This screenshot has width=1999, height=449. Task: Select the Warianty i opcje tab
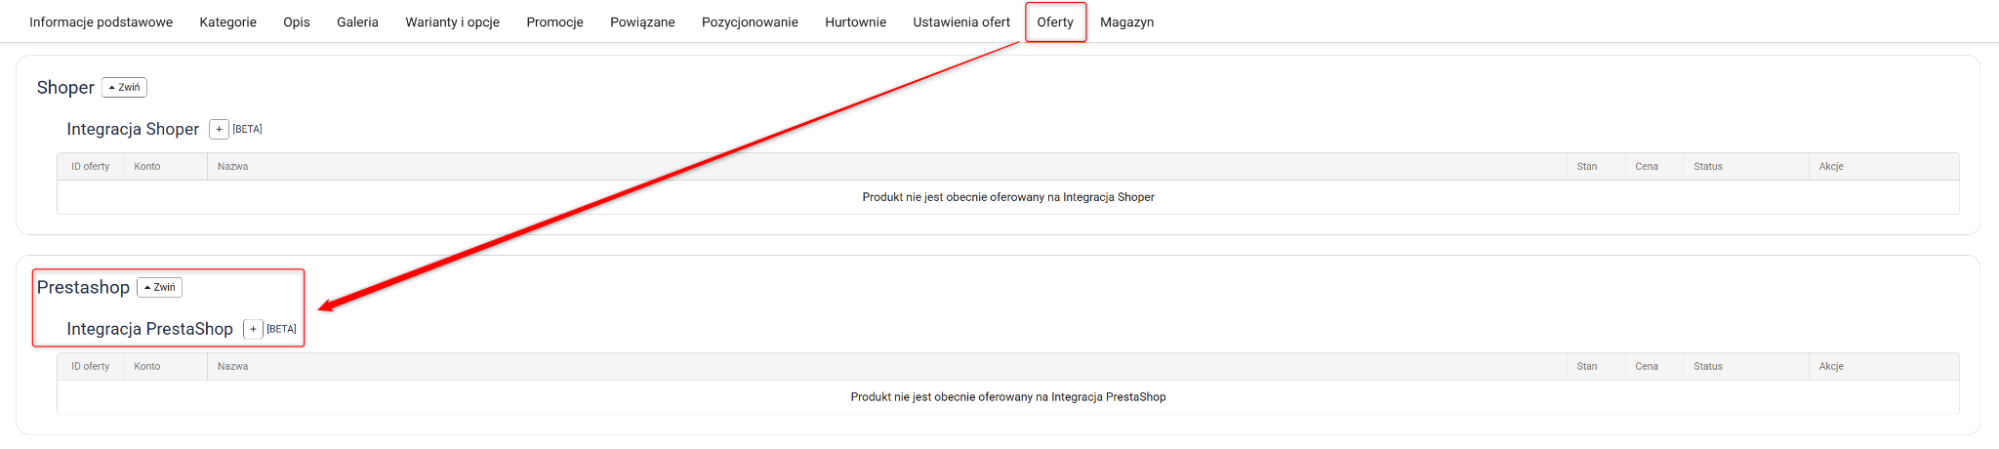452,22
